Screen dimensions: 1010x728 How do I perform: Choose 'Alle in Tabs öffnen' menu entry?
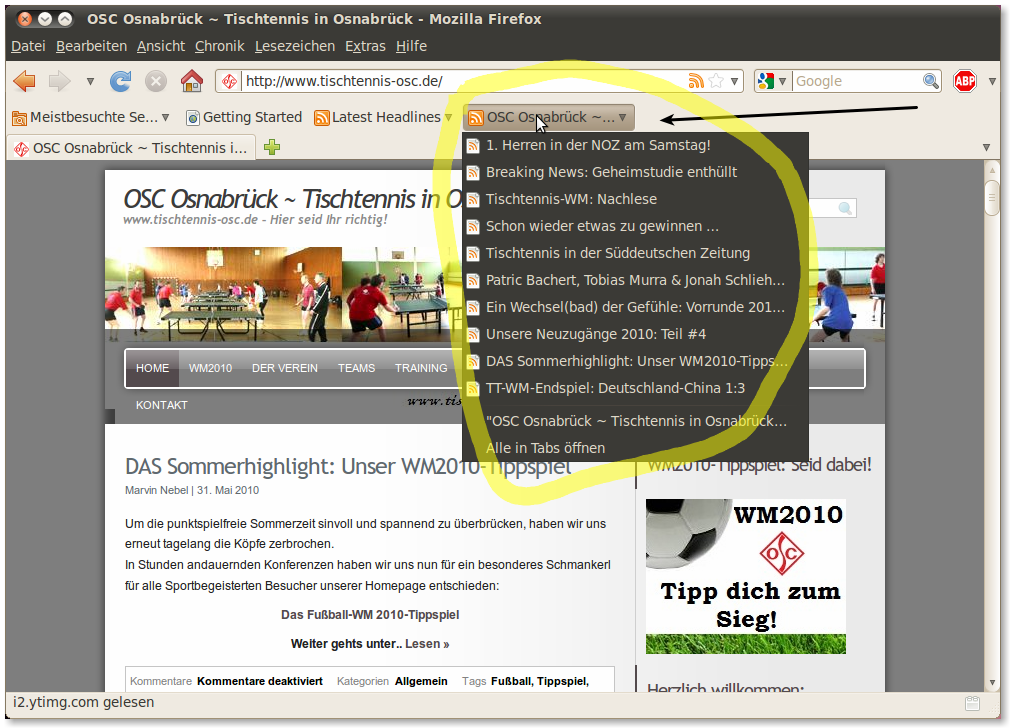[x=635, y=448]
